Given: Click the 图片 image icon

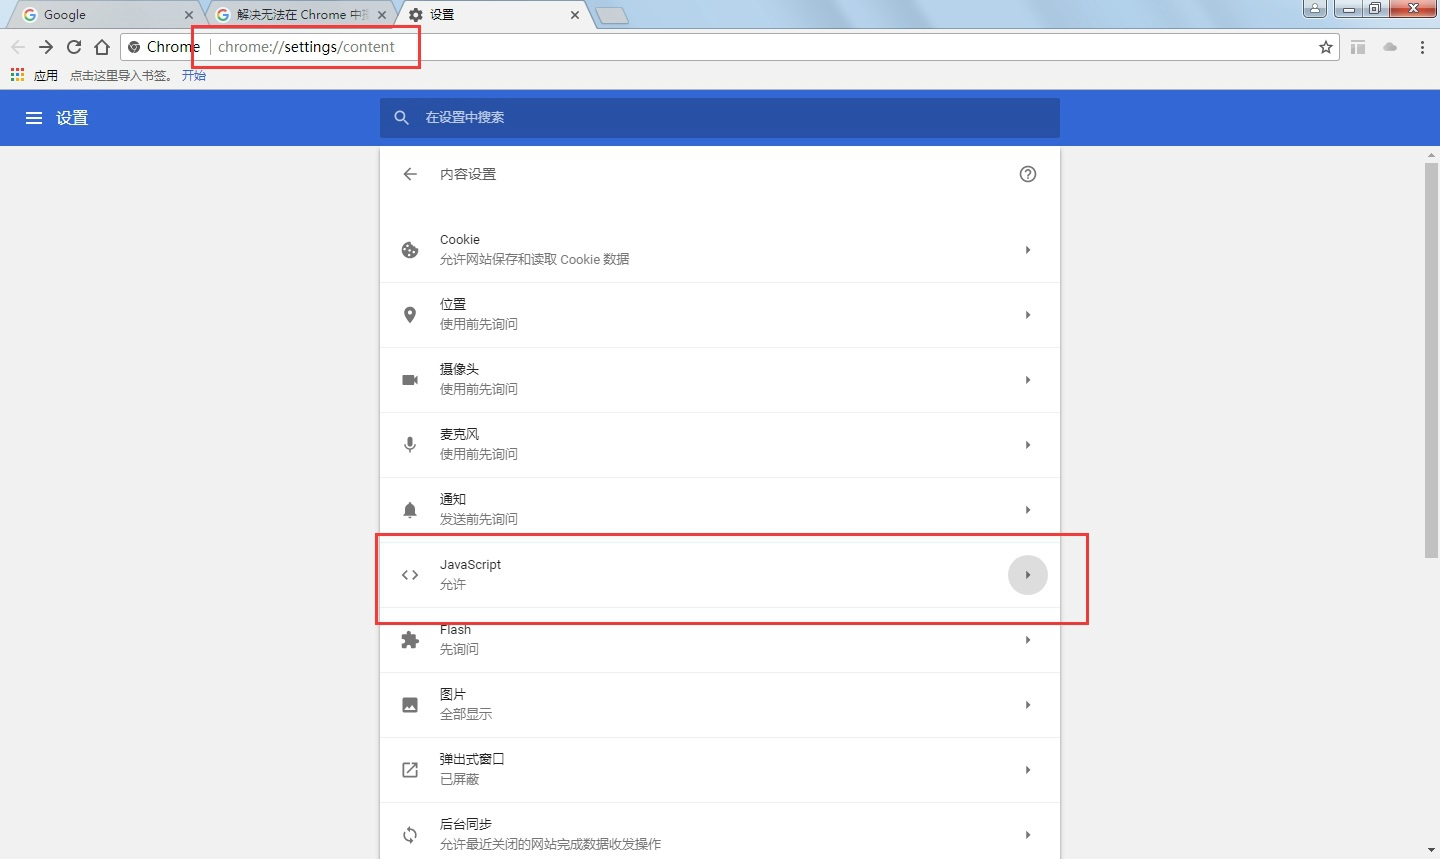Looking at the screenshot, I should point(410,705).
